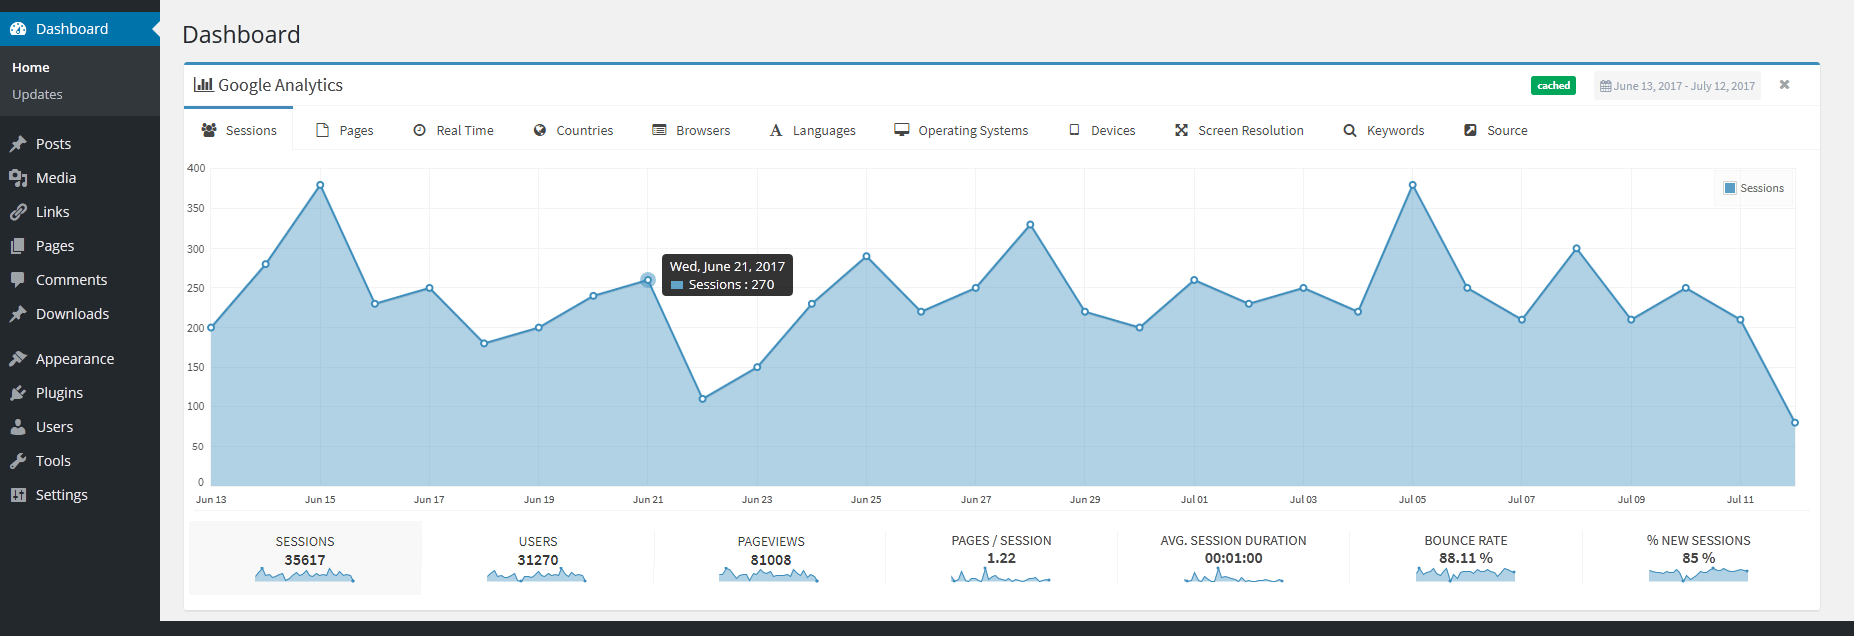Image resolution: width=1854 pixels, height=636 pixels.
Task: Click the calendar icon in date range
Action: pos(1605,86)
